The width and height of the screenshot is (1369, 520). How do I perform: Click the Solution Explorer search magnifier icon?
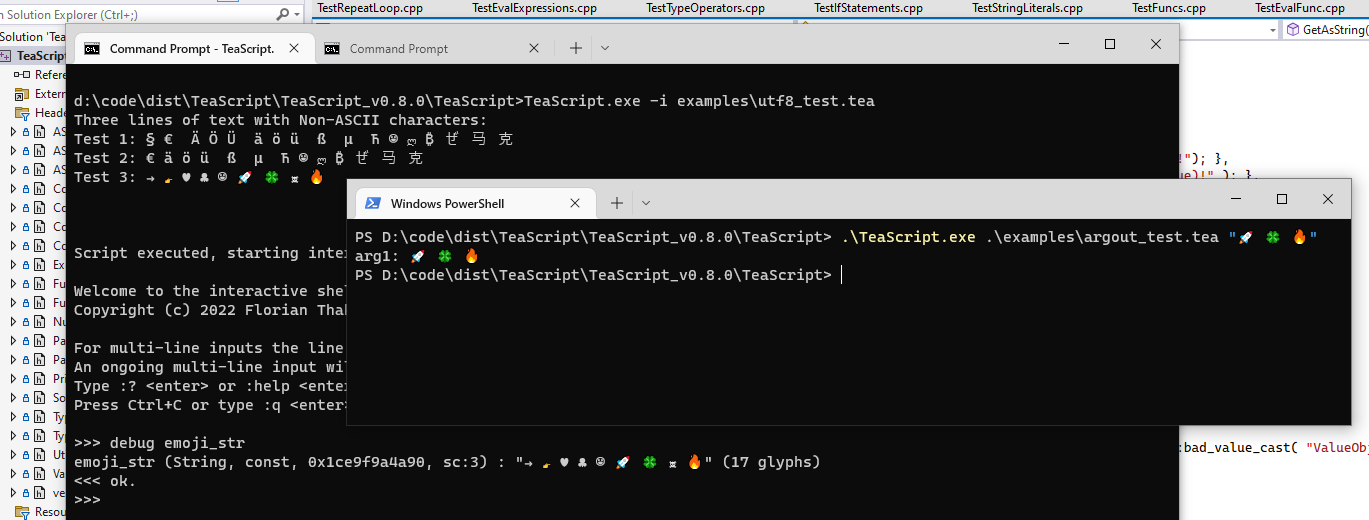pos(283,14)
